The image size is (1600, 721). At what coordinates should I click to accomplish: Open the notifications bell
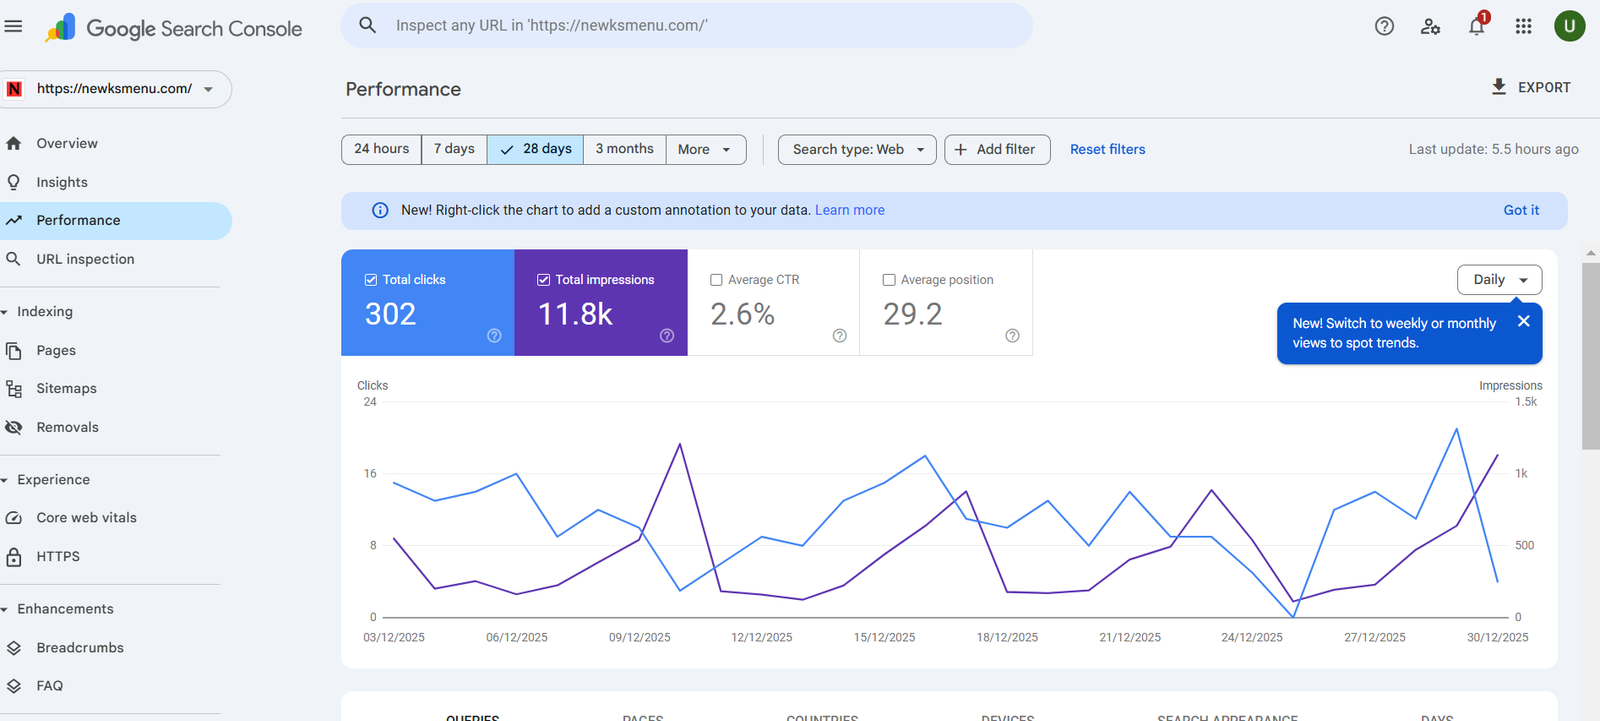[x=1476, y=27]
